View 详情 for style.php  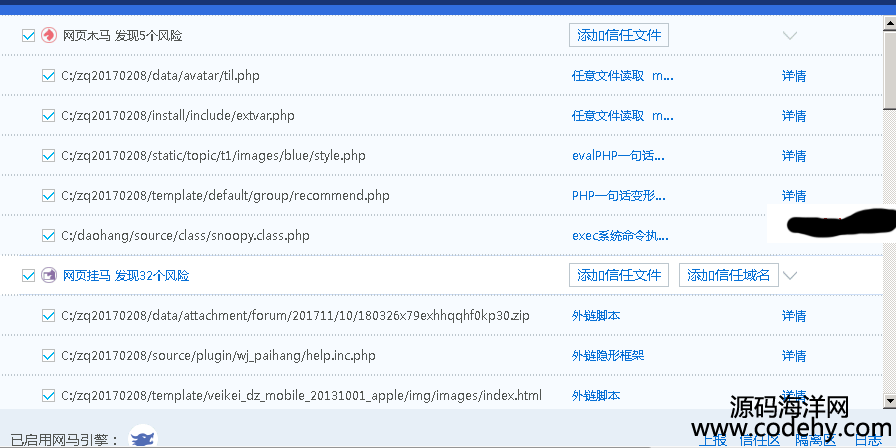[794, 155]
